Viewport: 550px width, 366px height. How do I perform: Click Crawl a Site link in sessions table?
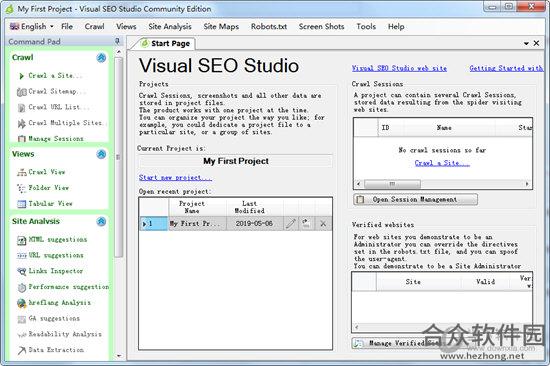click(442, 163)
